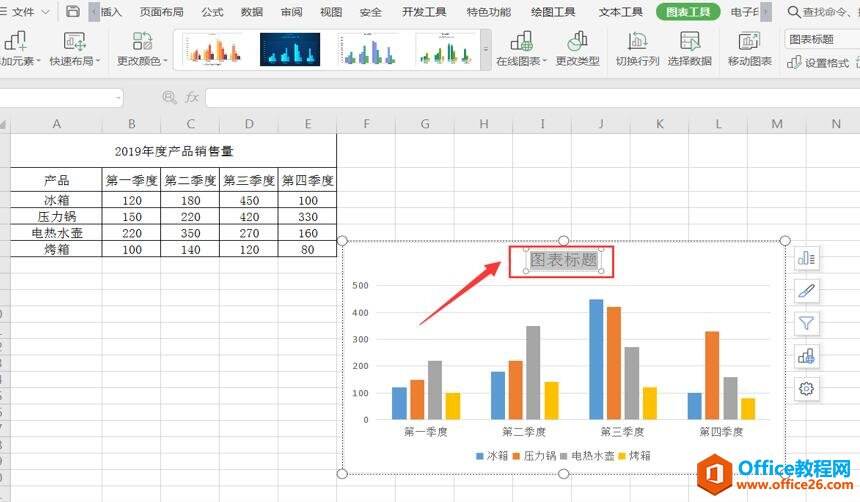This screenshot has width=860, height=502.
Task: Click the zoom icon beside fx
Action: click(x=169, y=98)
